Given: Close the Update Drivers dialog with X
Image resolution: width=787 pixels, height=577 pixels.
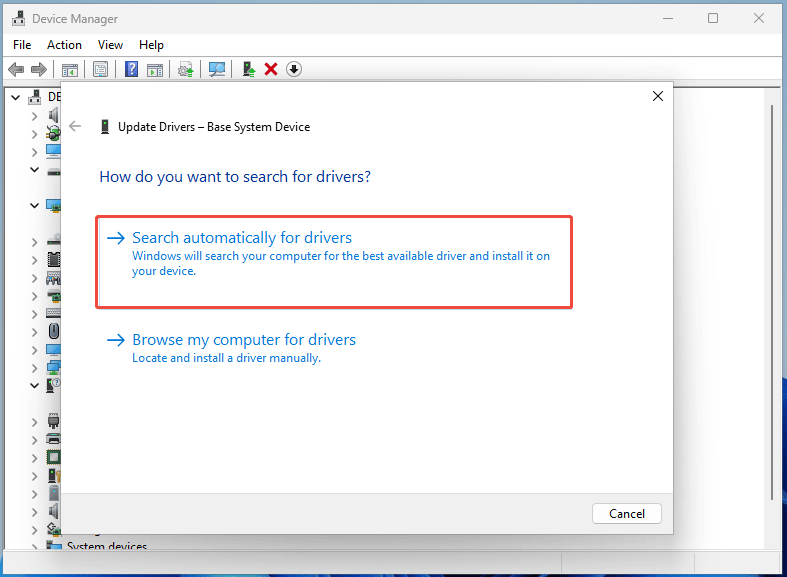Looking at the screenshot, I should tap(658, 96).
